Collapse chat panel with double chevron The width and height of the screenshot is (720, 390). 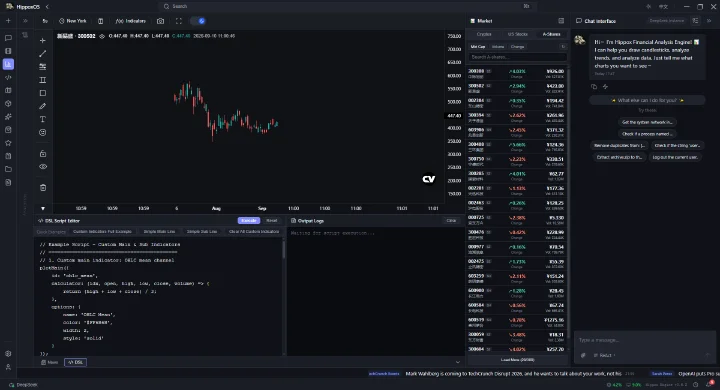tap(709, 21)
